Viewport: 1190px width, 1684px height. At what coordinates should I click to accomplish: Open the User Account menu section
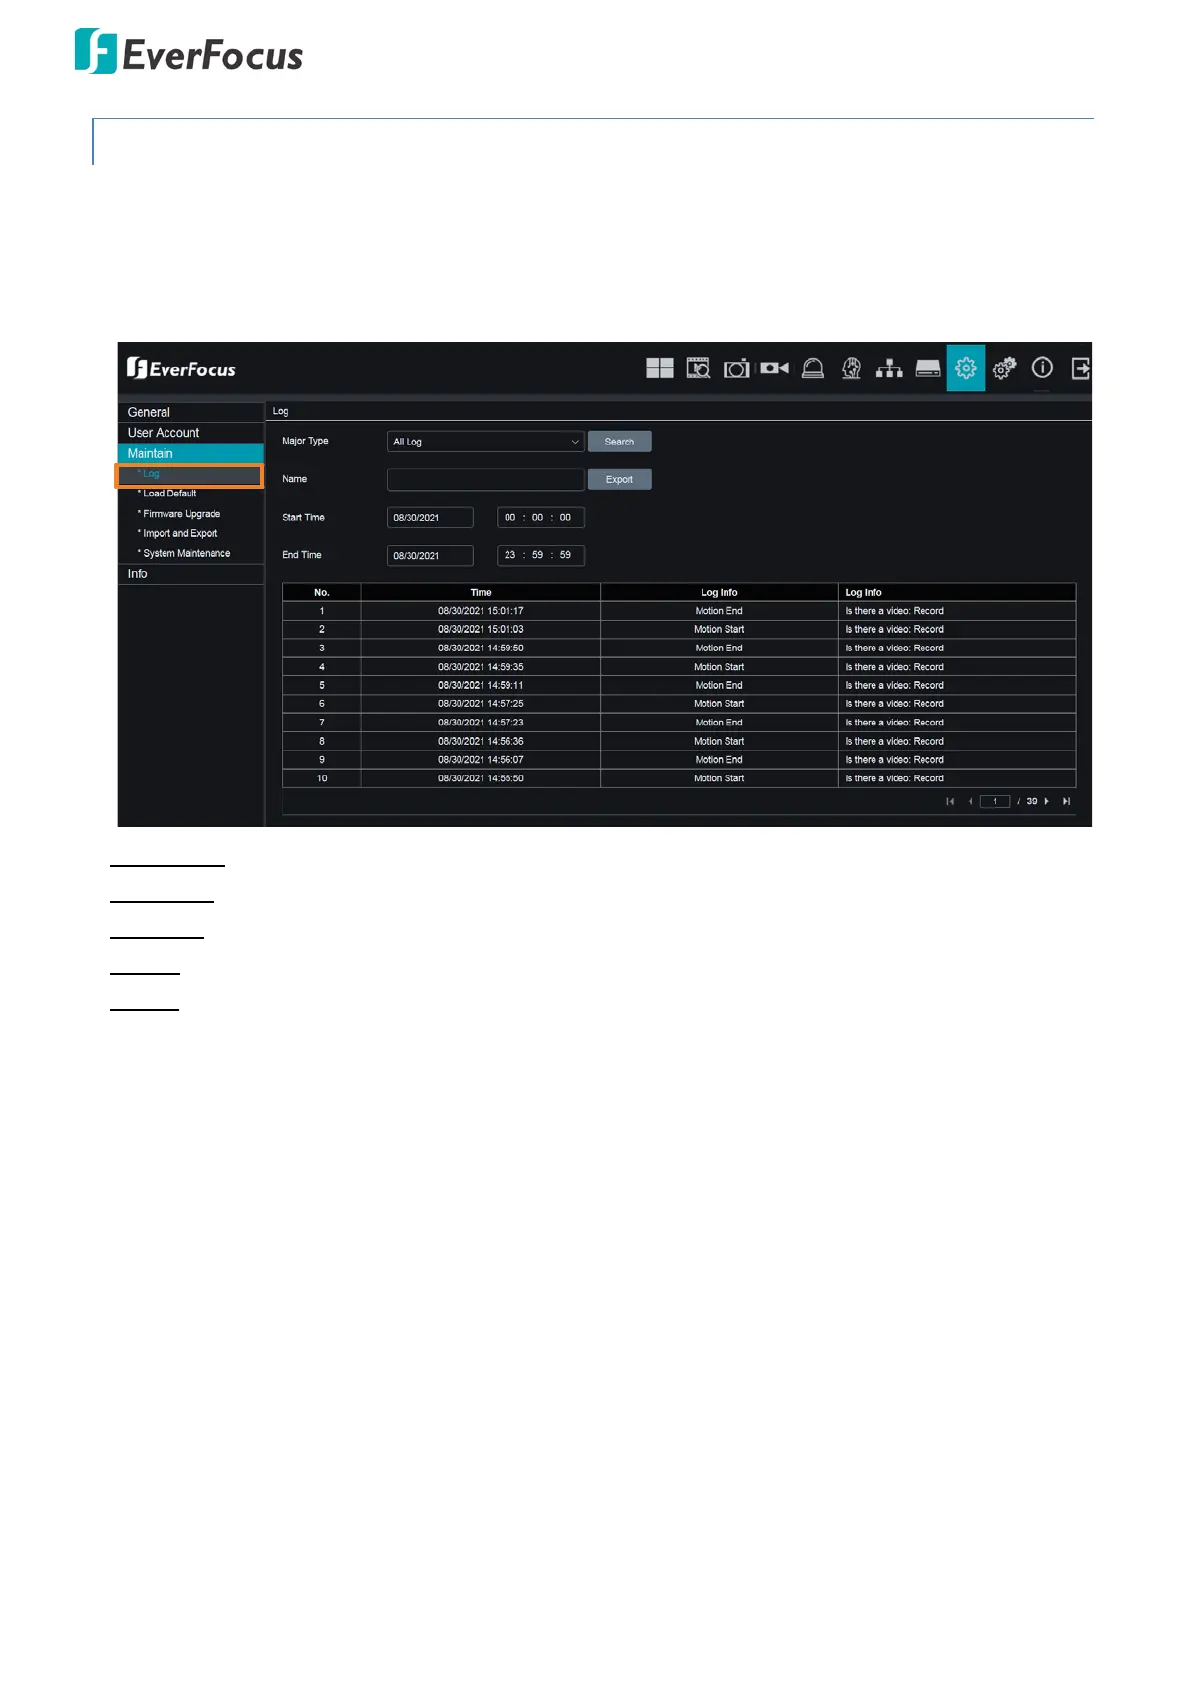coord(163,433)
